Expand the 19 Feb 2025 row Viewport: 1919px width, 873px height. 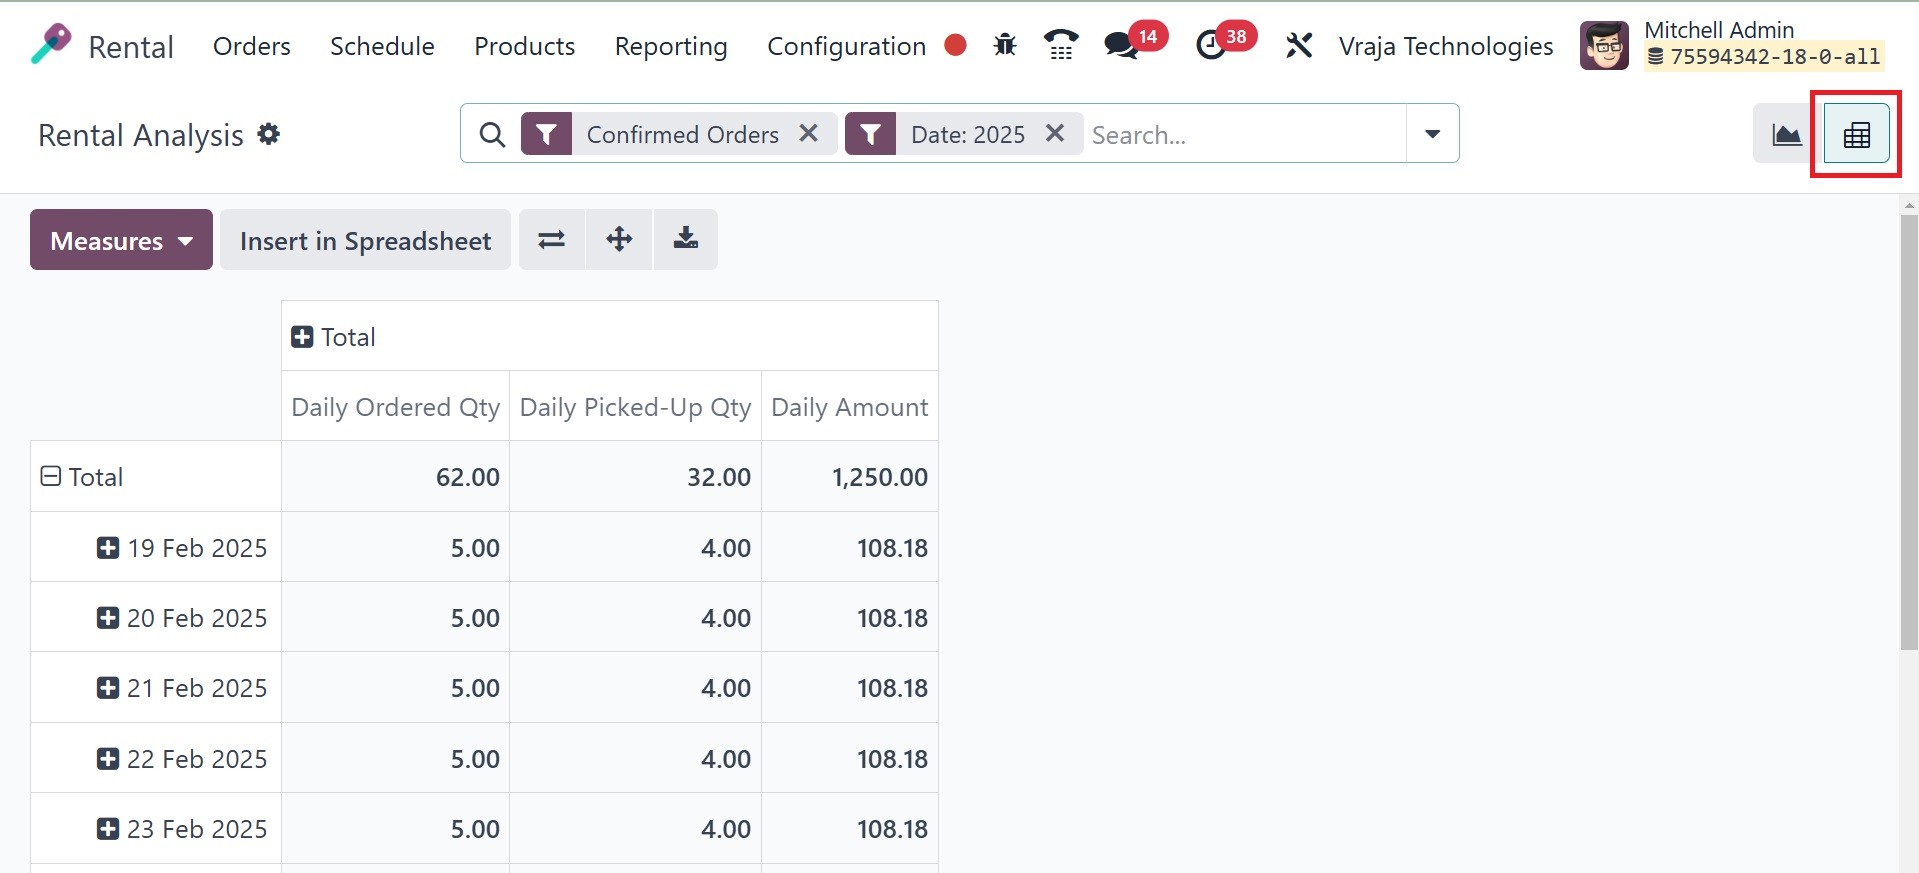[x=108, y=548]
